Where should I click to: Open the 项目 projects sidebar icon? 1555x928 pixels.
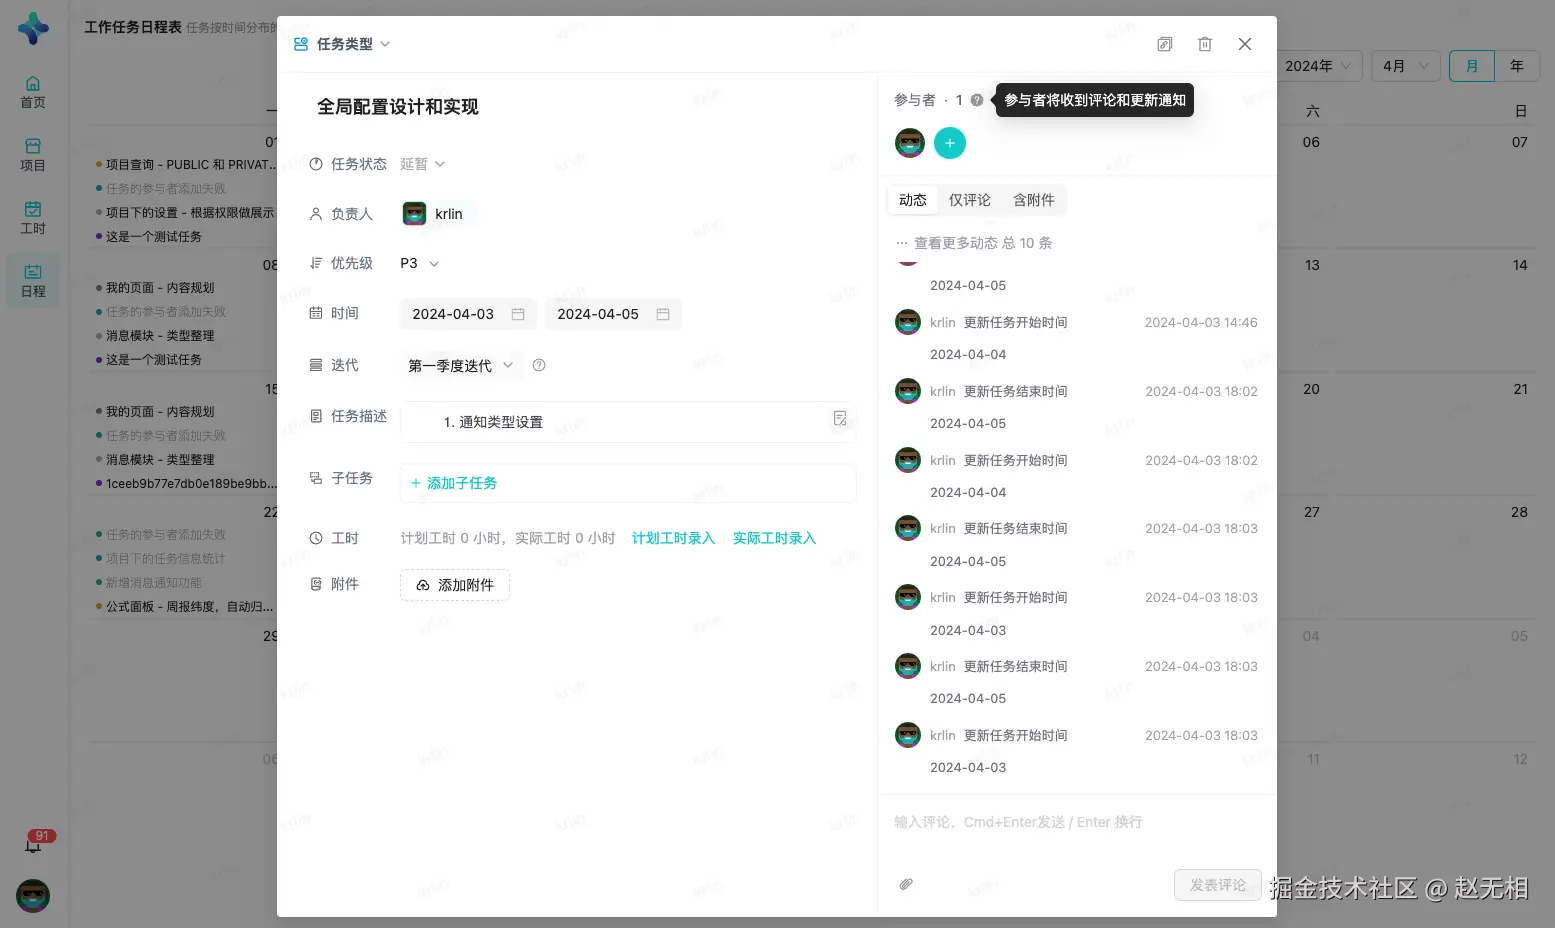[33, 155]
